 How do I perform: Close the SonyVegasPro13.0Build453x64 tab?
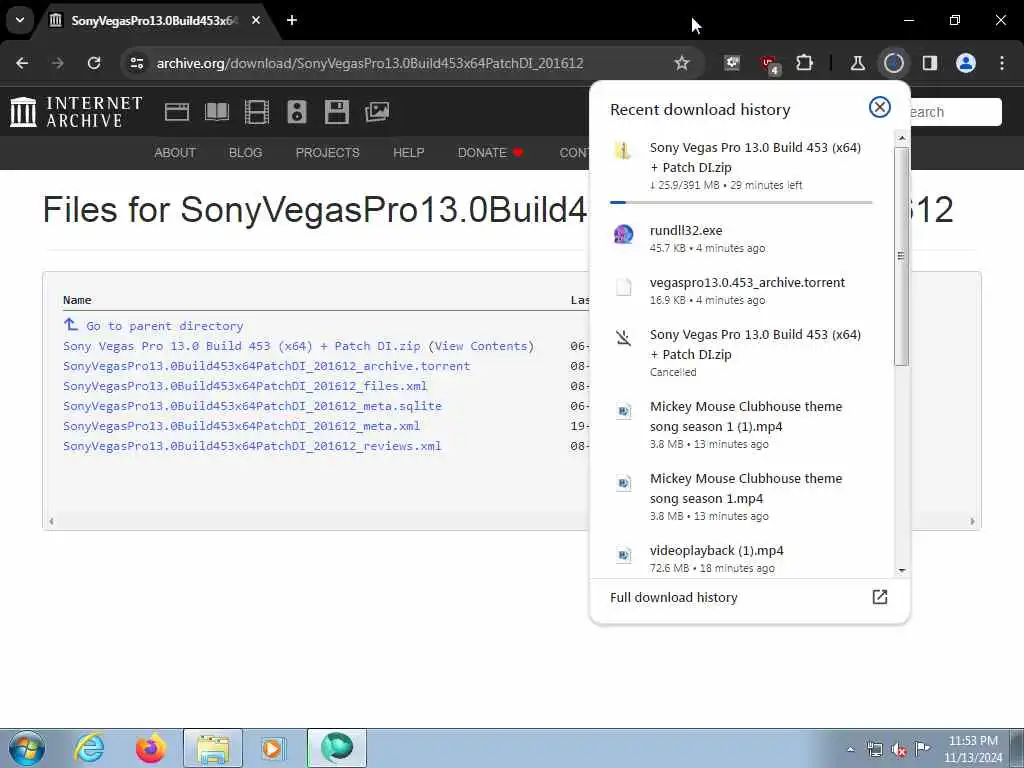click(256, 20)
